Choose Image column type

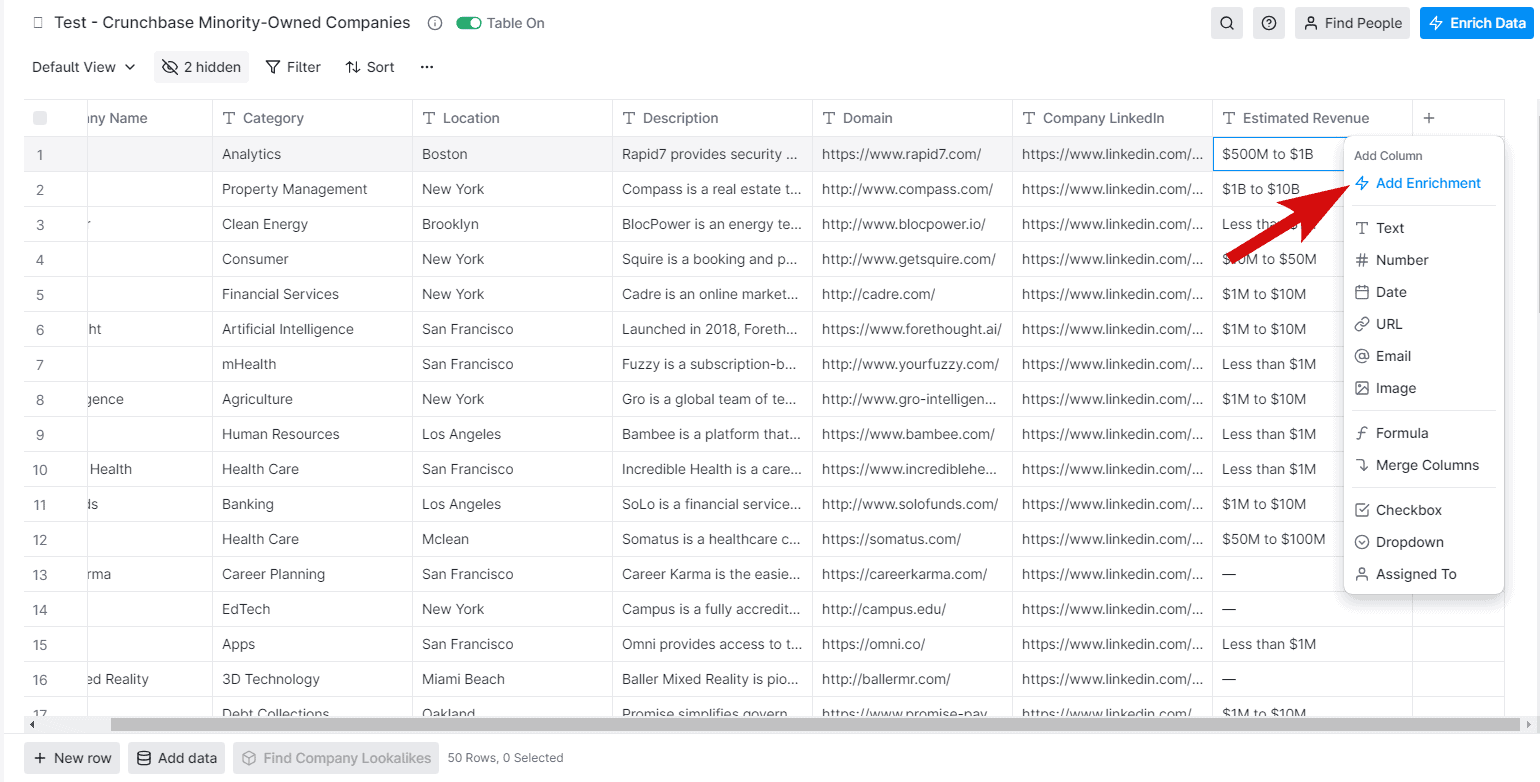pos(1424,388)
